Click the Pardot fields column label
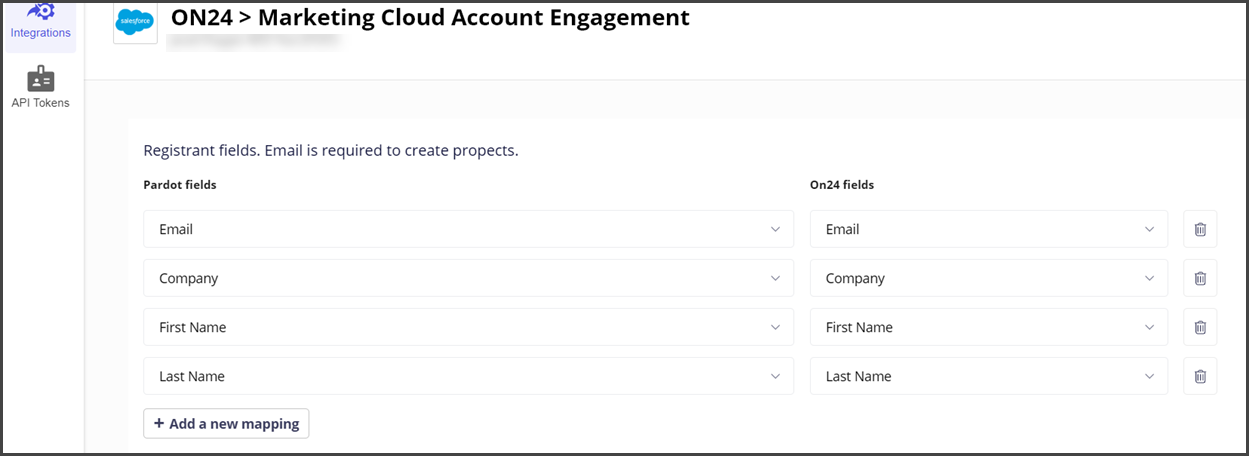 point(180,185)
